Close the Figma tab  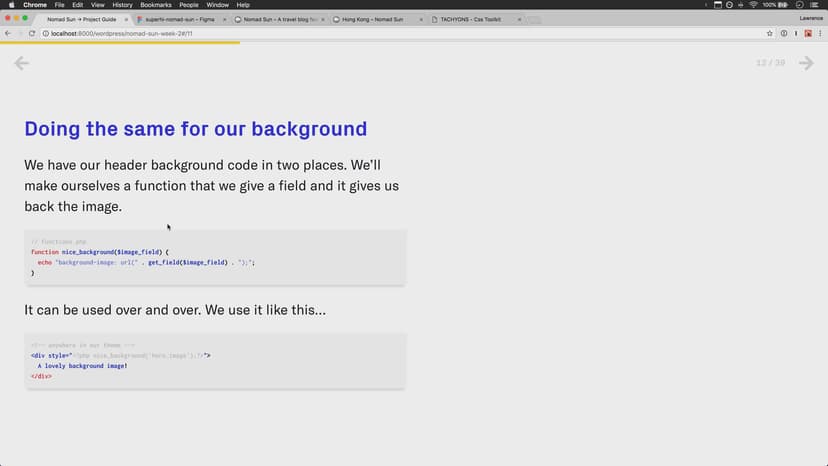(225, 19)
